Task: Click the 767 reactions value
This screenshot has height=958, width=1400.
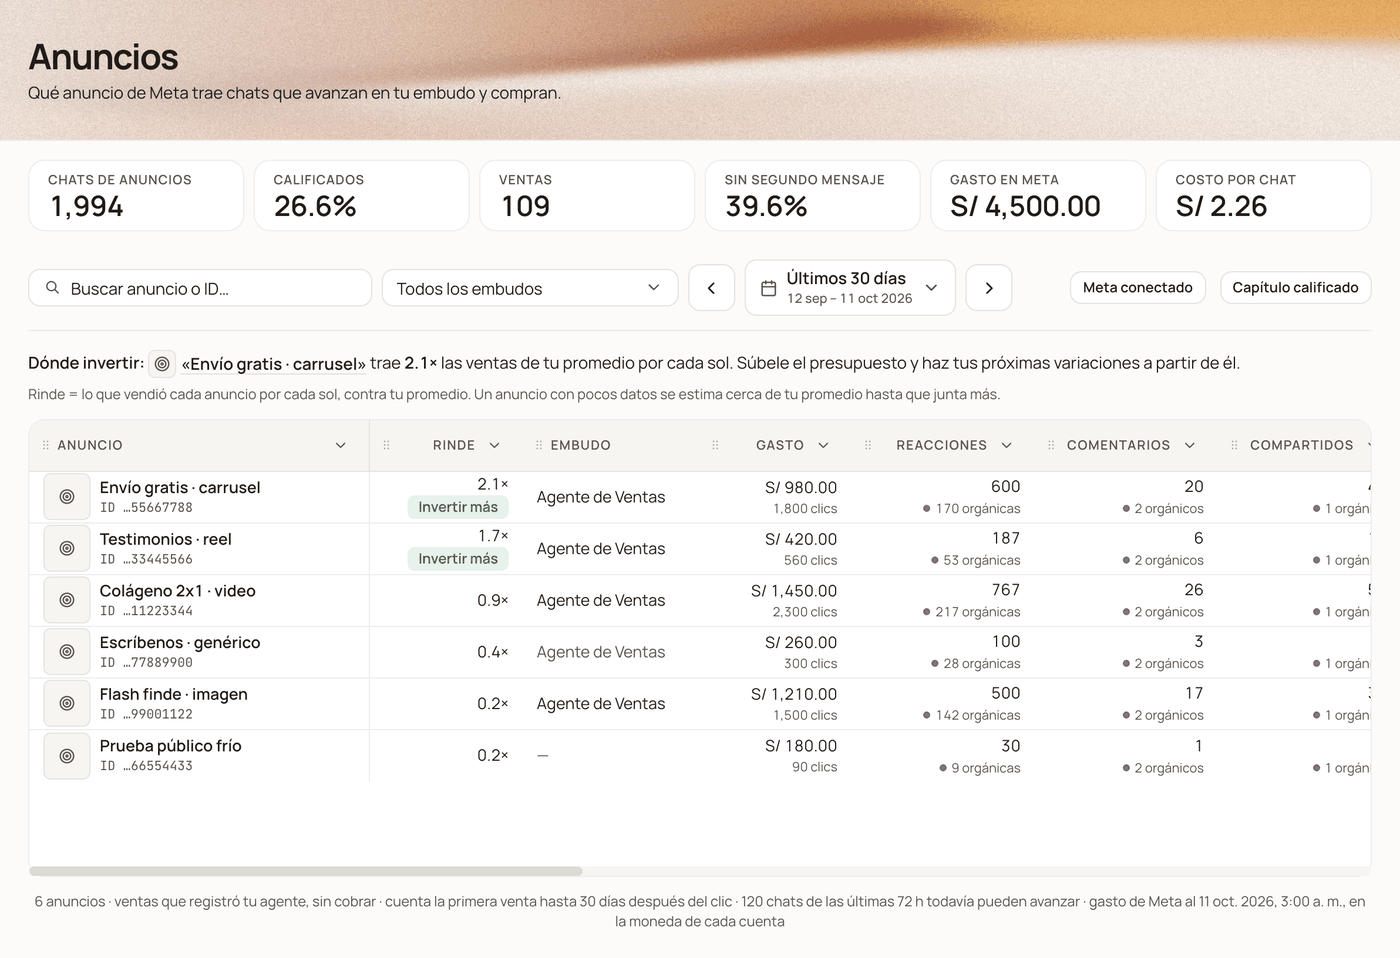Action: click(1006, 590)
